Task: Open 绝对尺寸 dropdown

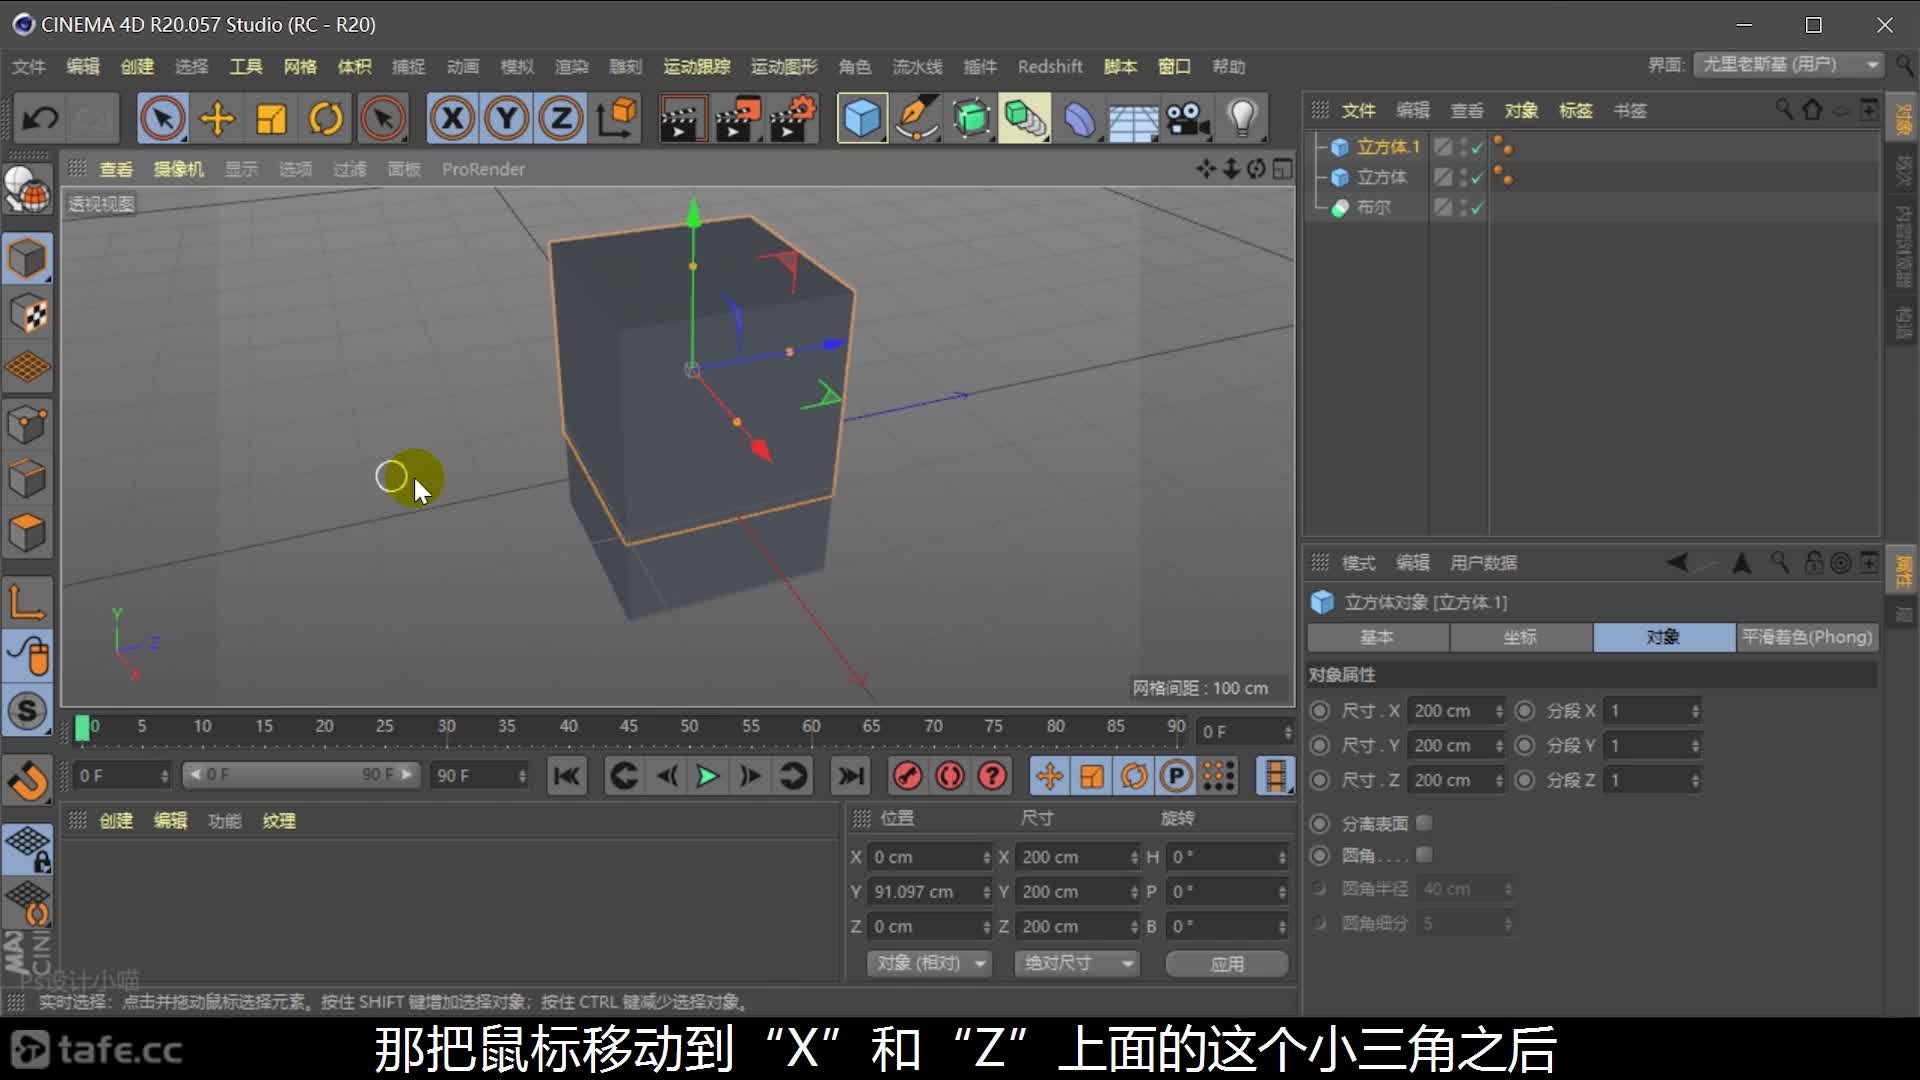Action: pos(1077,963)
